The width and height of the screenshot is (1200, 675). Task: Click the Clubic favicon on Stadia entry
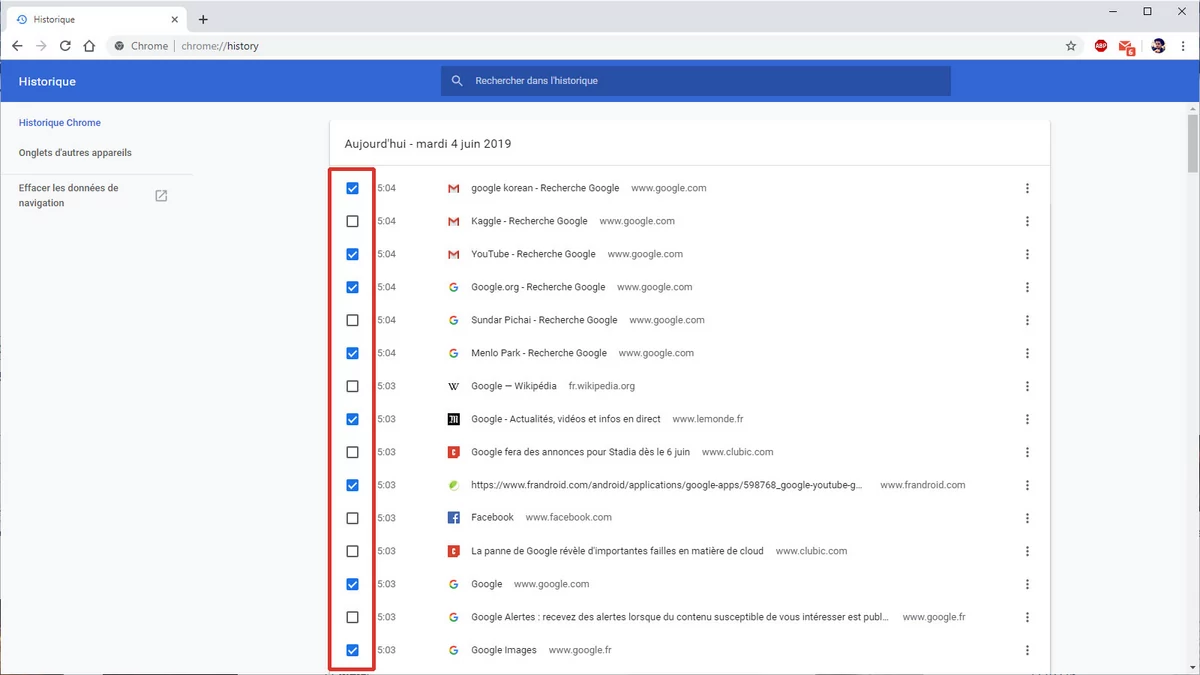453,452
